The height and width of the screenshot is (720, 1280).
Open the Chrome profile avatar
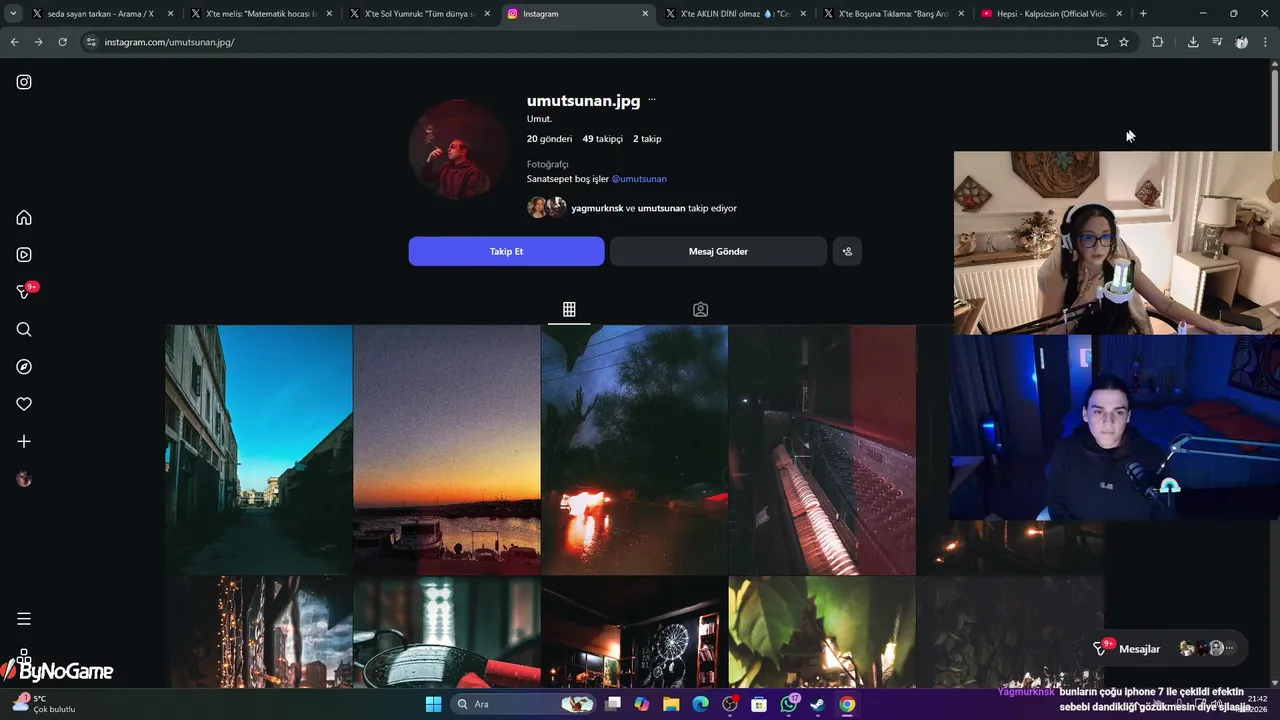click(1241, 42)
